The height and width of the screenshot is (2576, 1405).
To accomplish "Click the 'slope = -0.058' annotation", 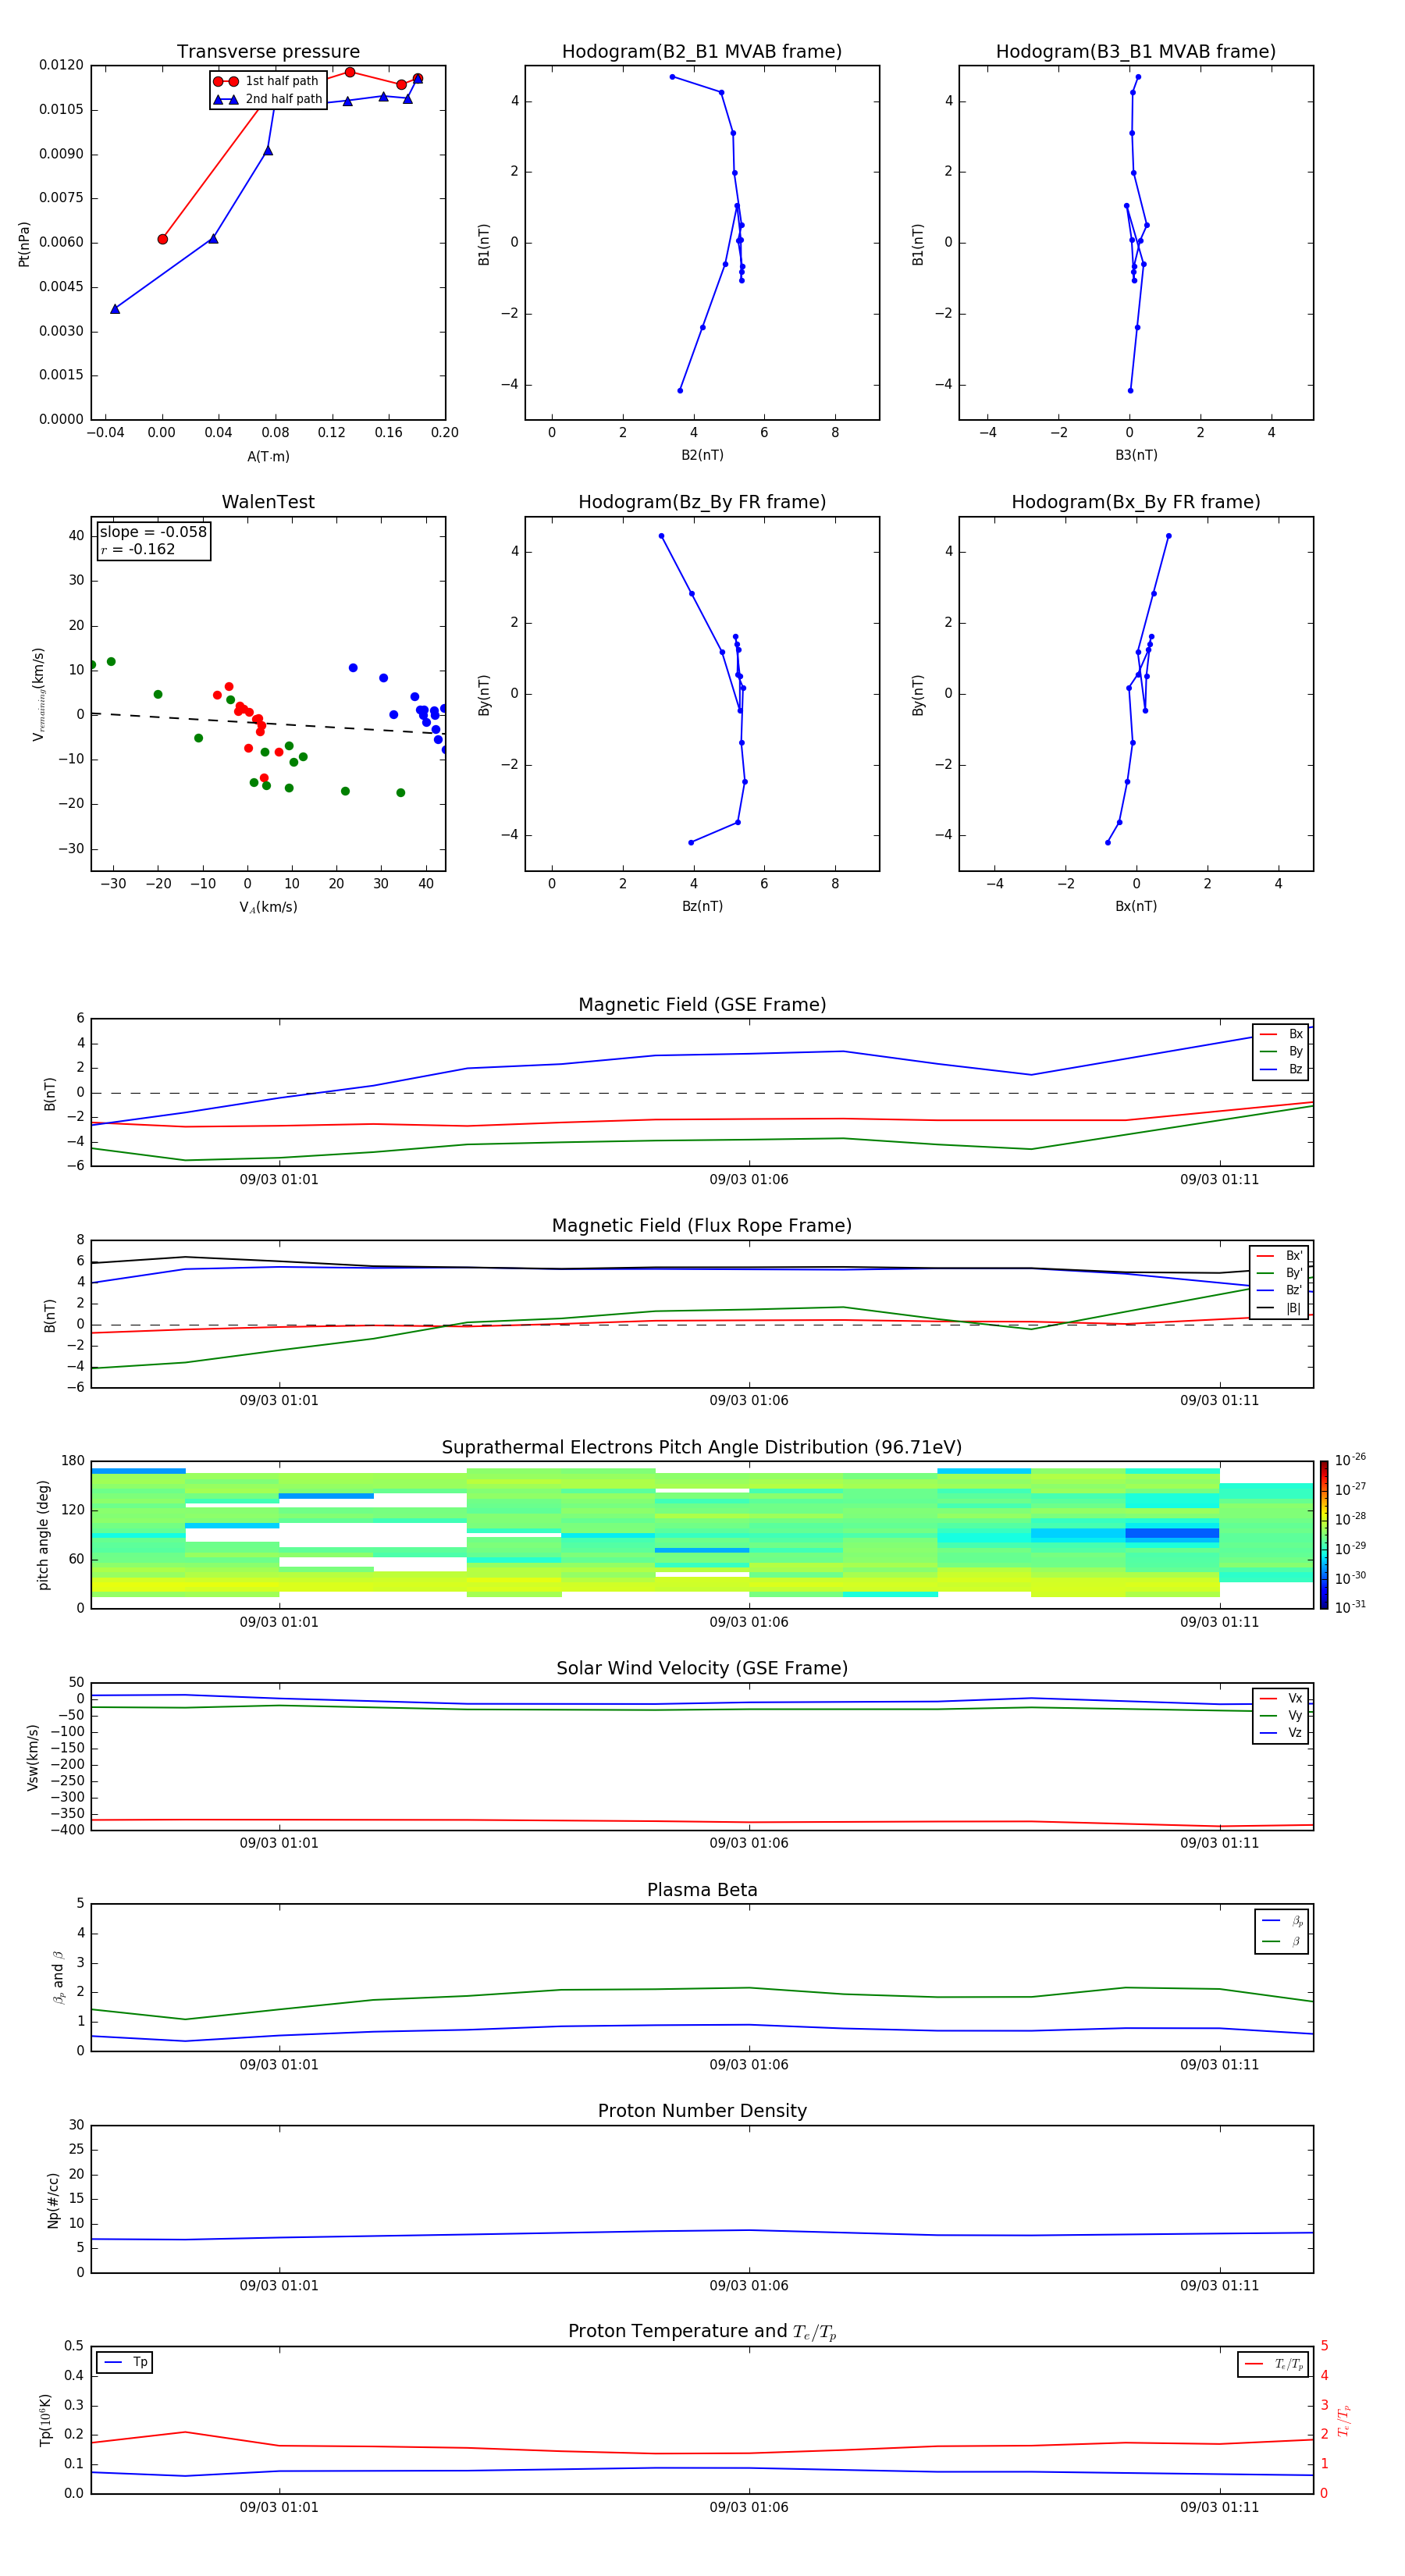I will point(153,532).
